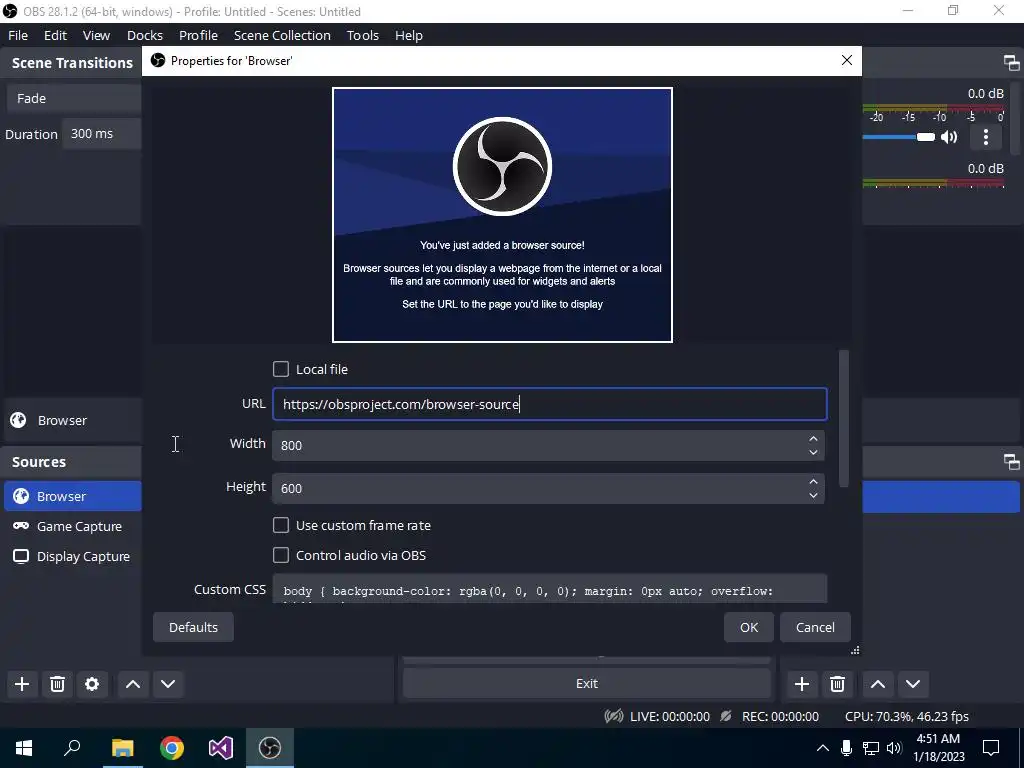Pop out the upper right dock icon
The height and width of the screenshot is (768, 1024).
point(1011,63)
